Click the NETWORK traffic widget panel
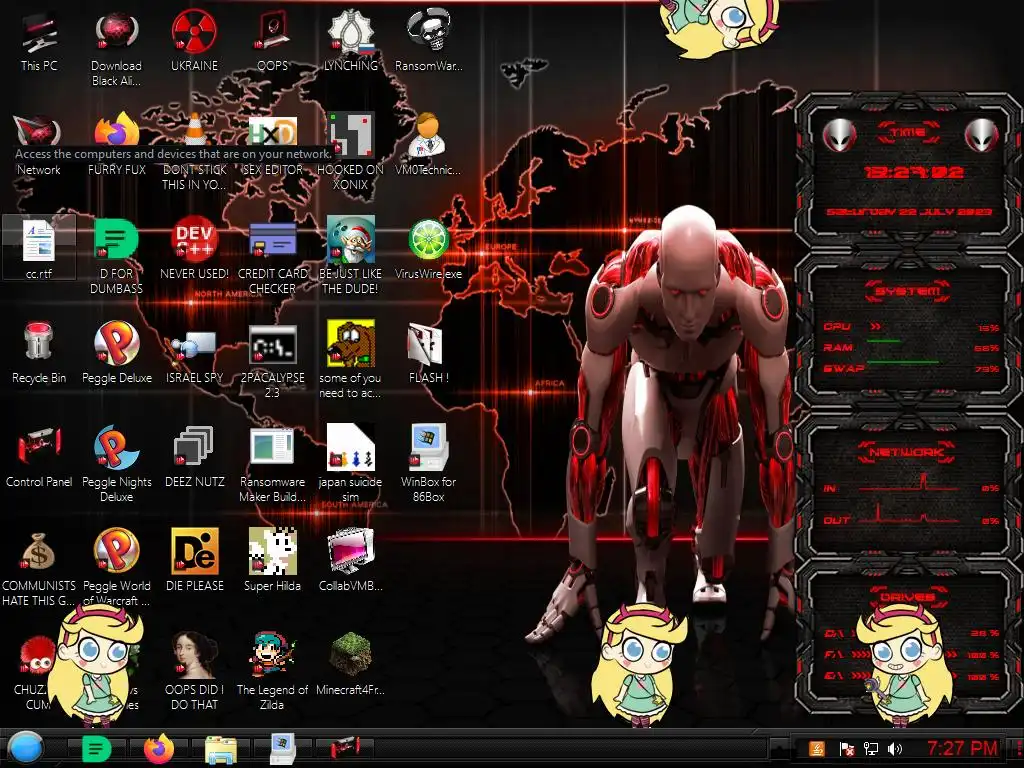The image size is (1024, 768). point(907,487)
